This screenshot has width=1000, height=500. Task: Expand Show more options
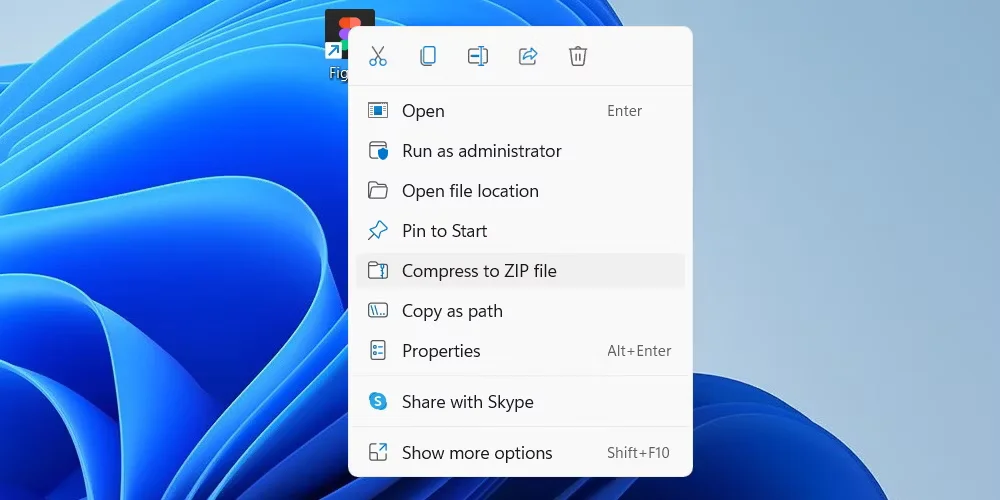(477, 453)
